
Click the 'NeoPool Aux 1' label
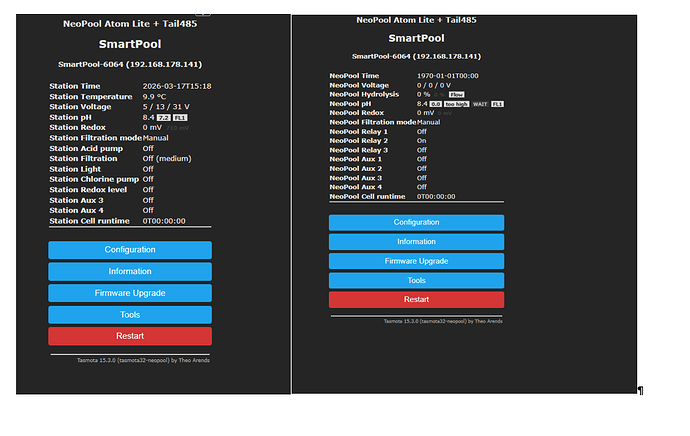point(356,159)
